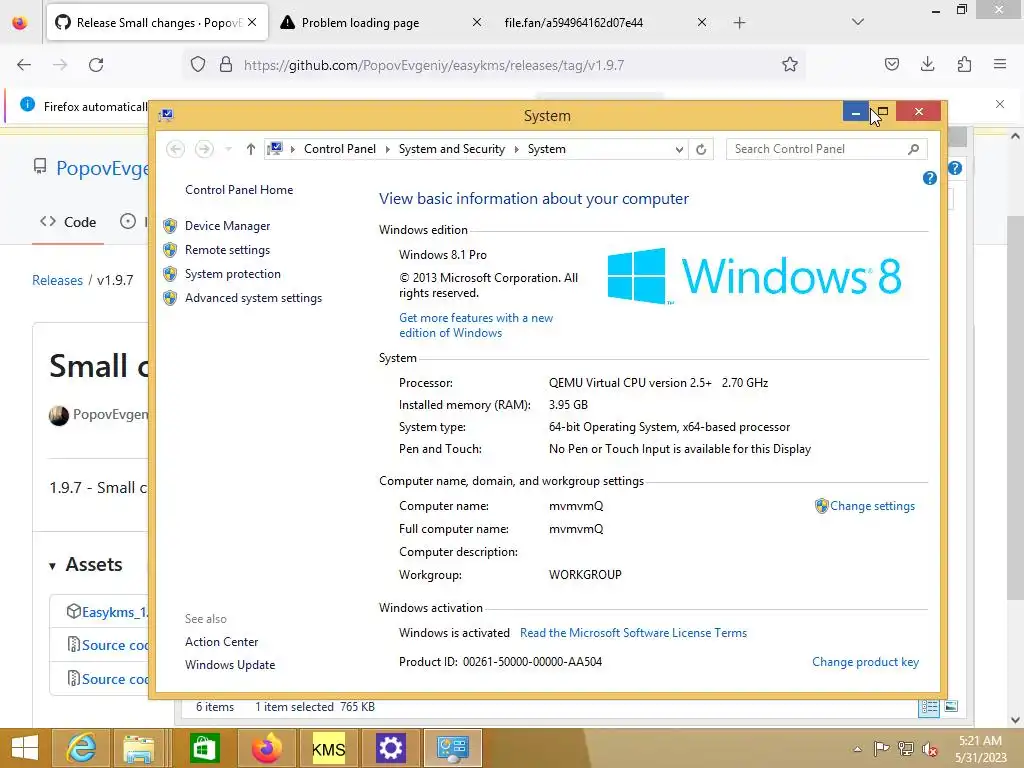Reload the page in Firefox
The image size is (1024, 768).
(x=96, y=65)
